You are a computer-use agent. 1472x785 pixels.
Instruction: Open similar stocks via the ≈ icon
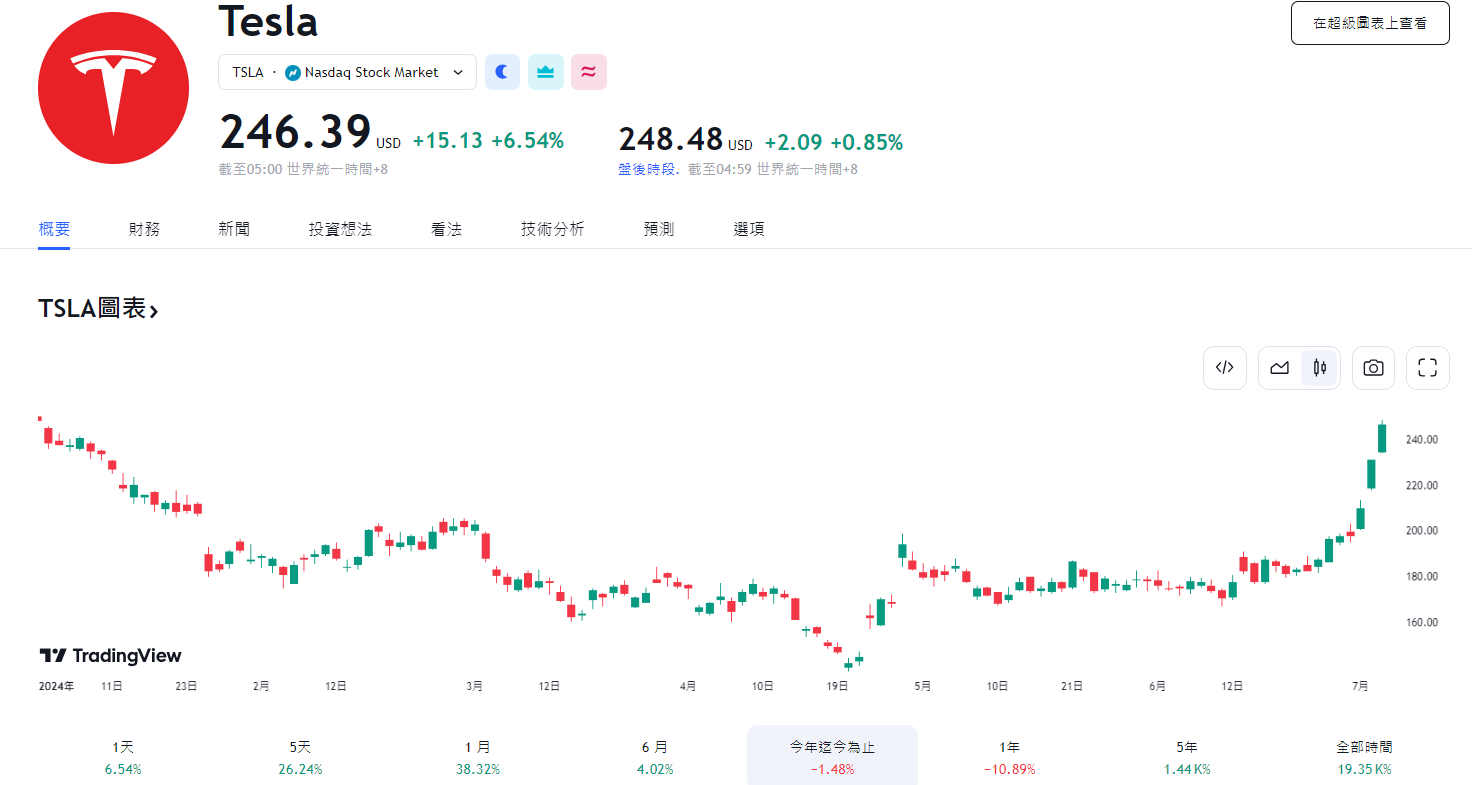click(x=588, y=72)
